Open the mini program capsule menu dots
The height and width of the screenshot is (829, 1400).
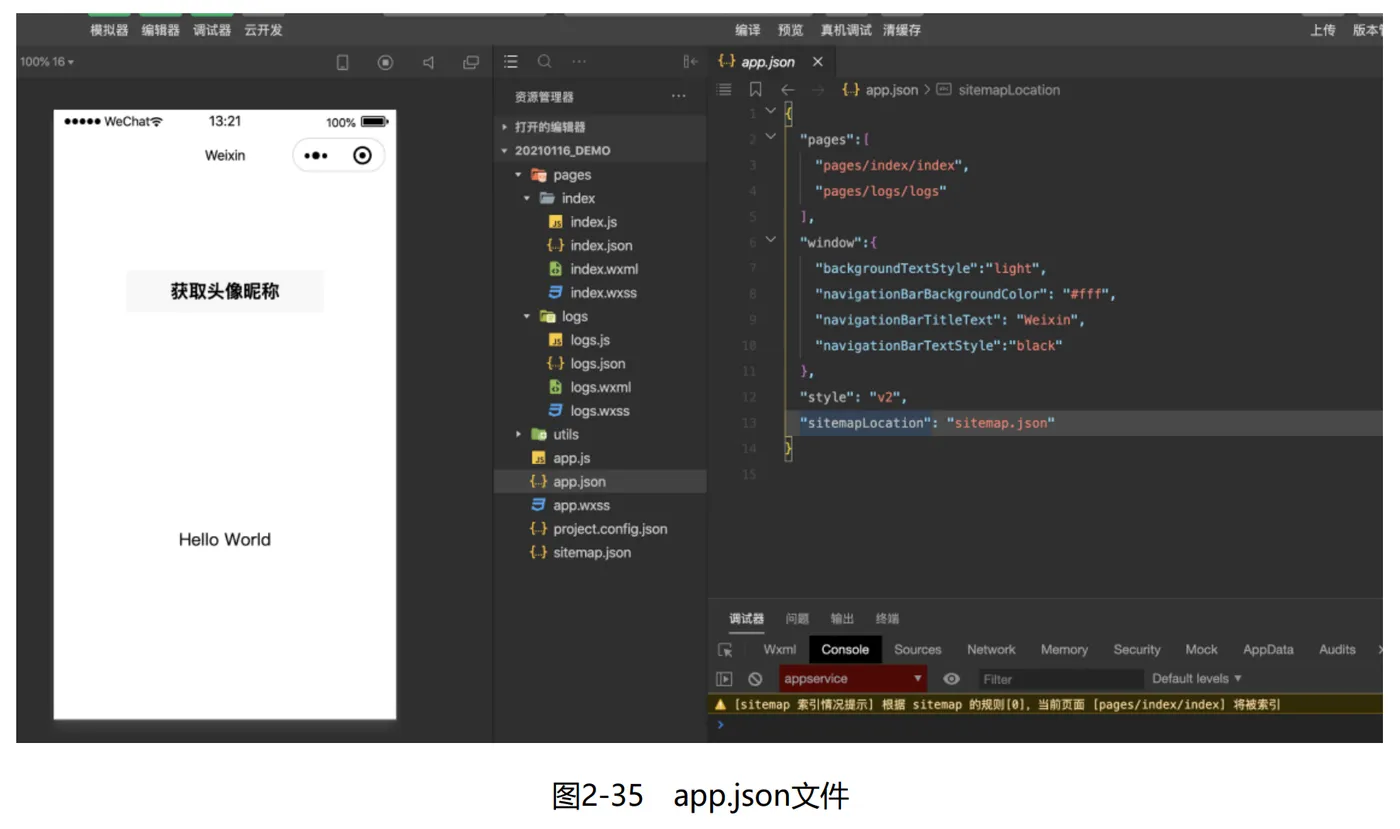[x=316, y=156]
